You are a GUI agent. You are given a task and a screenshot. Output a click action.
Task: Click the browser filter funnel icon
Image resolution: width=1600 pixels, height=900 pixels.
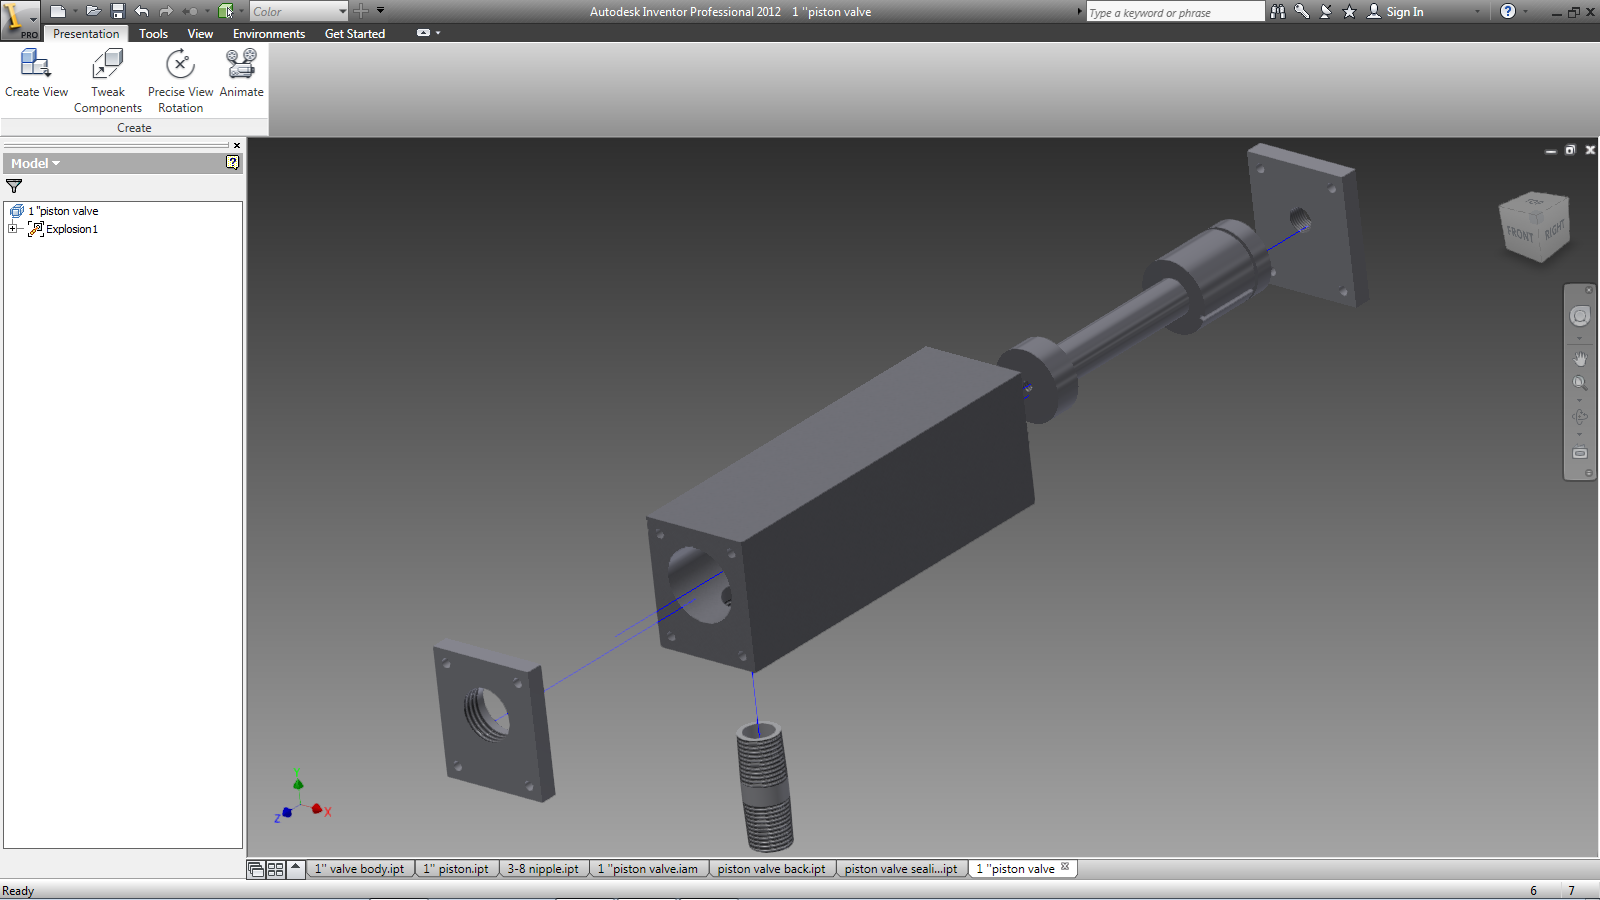(x=14, y=186)
